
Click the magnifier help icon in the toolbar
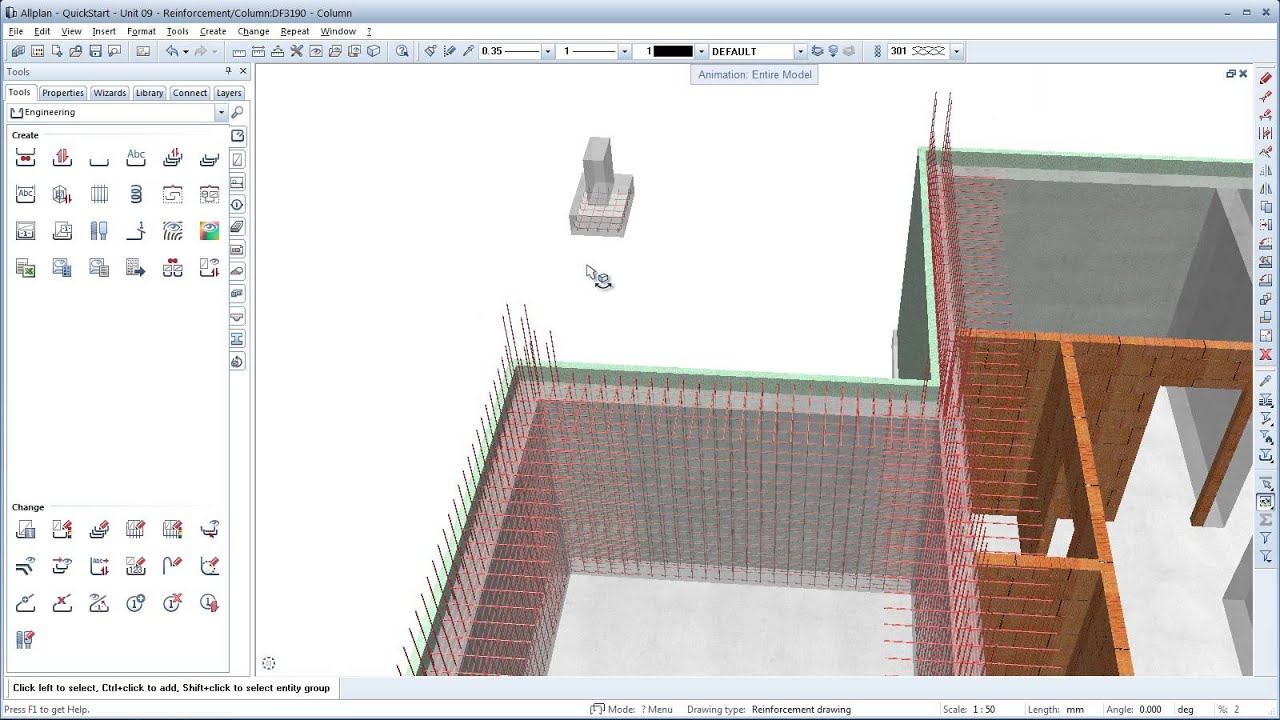[x=402, y=51]
